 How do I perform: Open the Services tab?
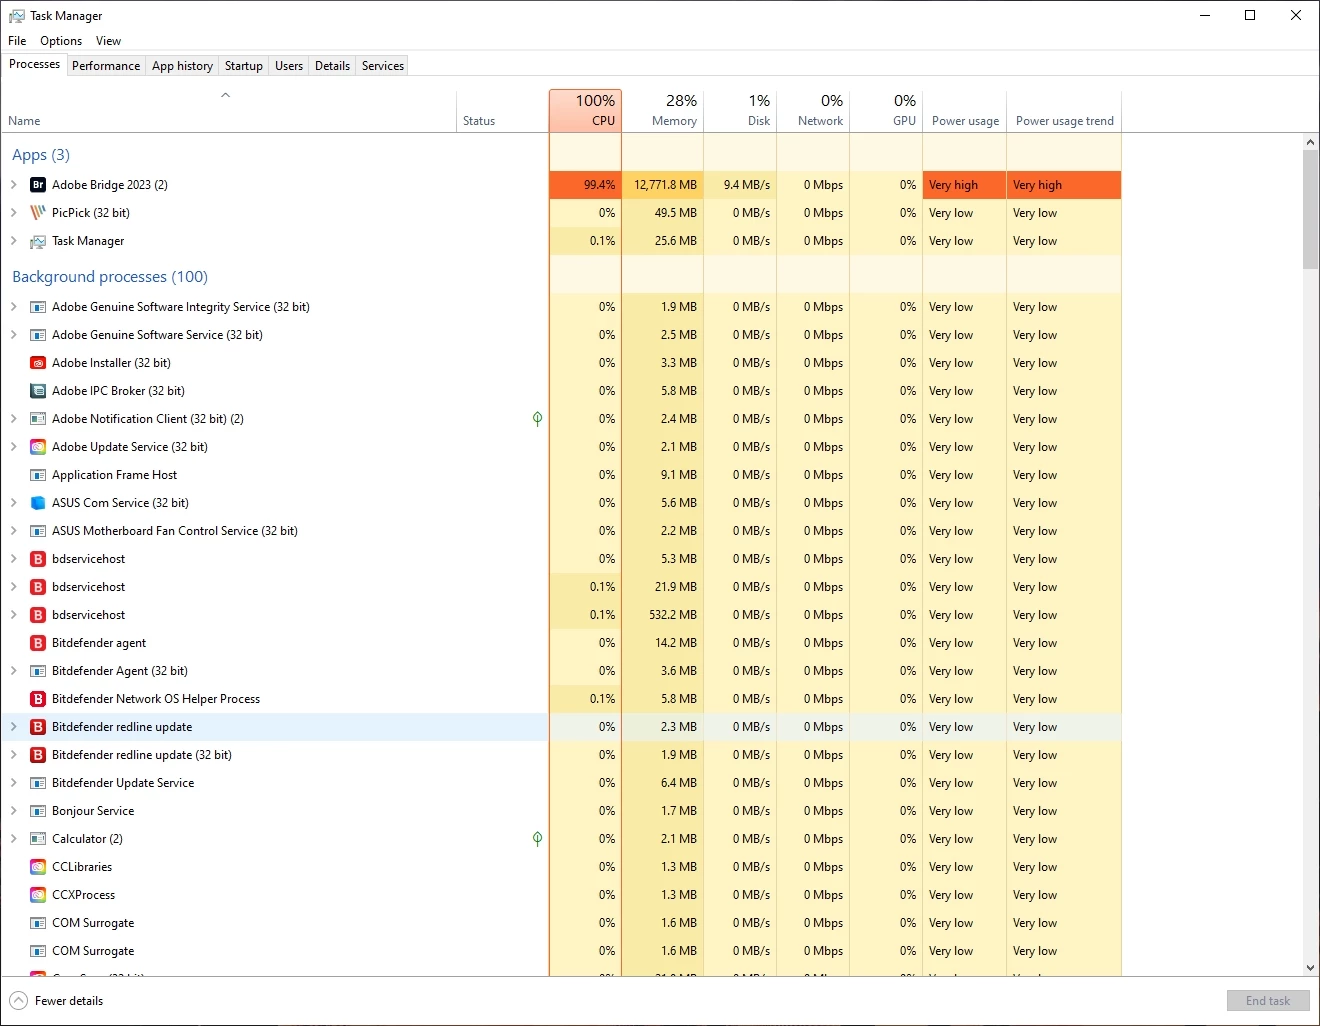point(383,66)
